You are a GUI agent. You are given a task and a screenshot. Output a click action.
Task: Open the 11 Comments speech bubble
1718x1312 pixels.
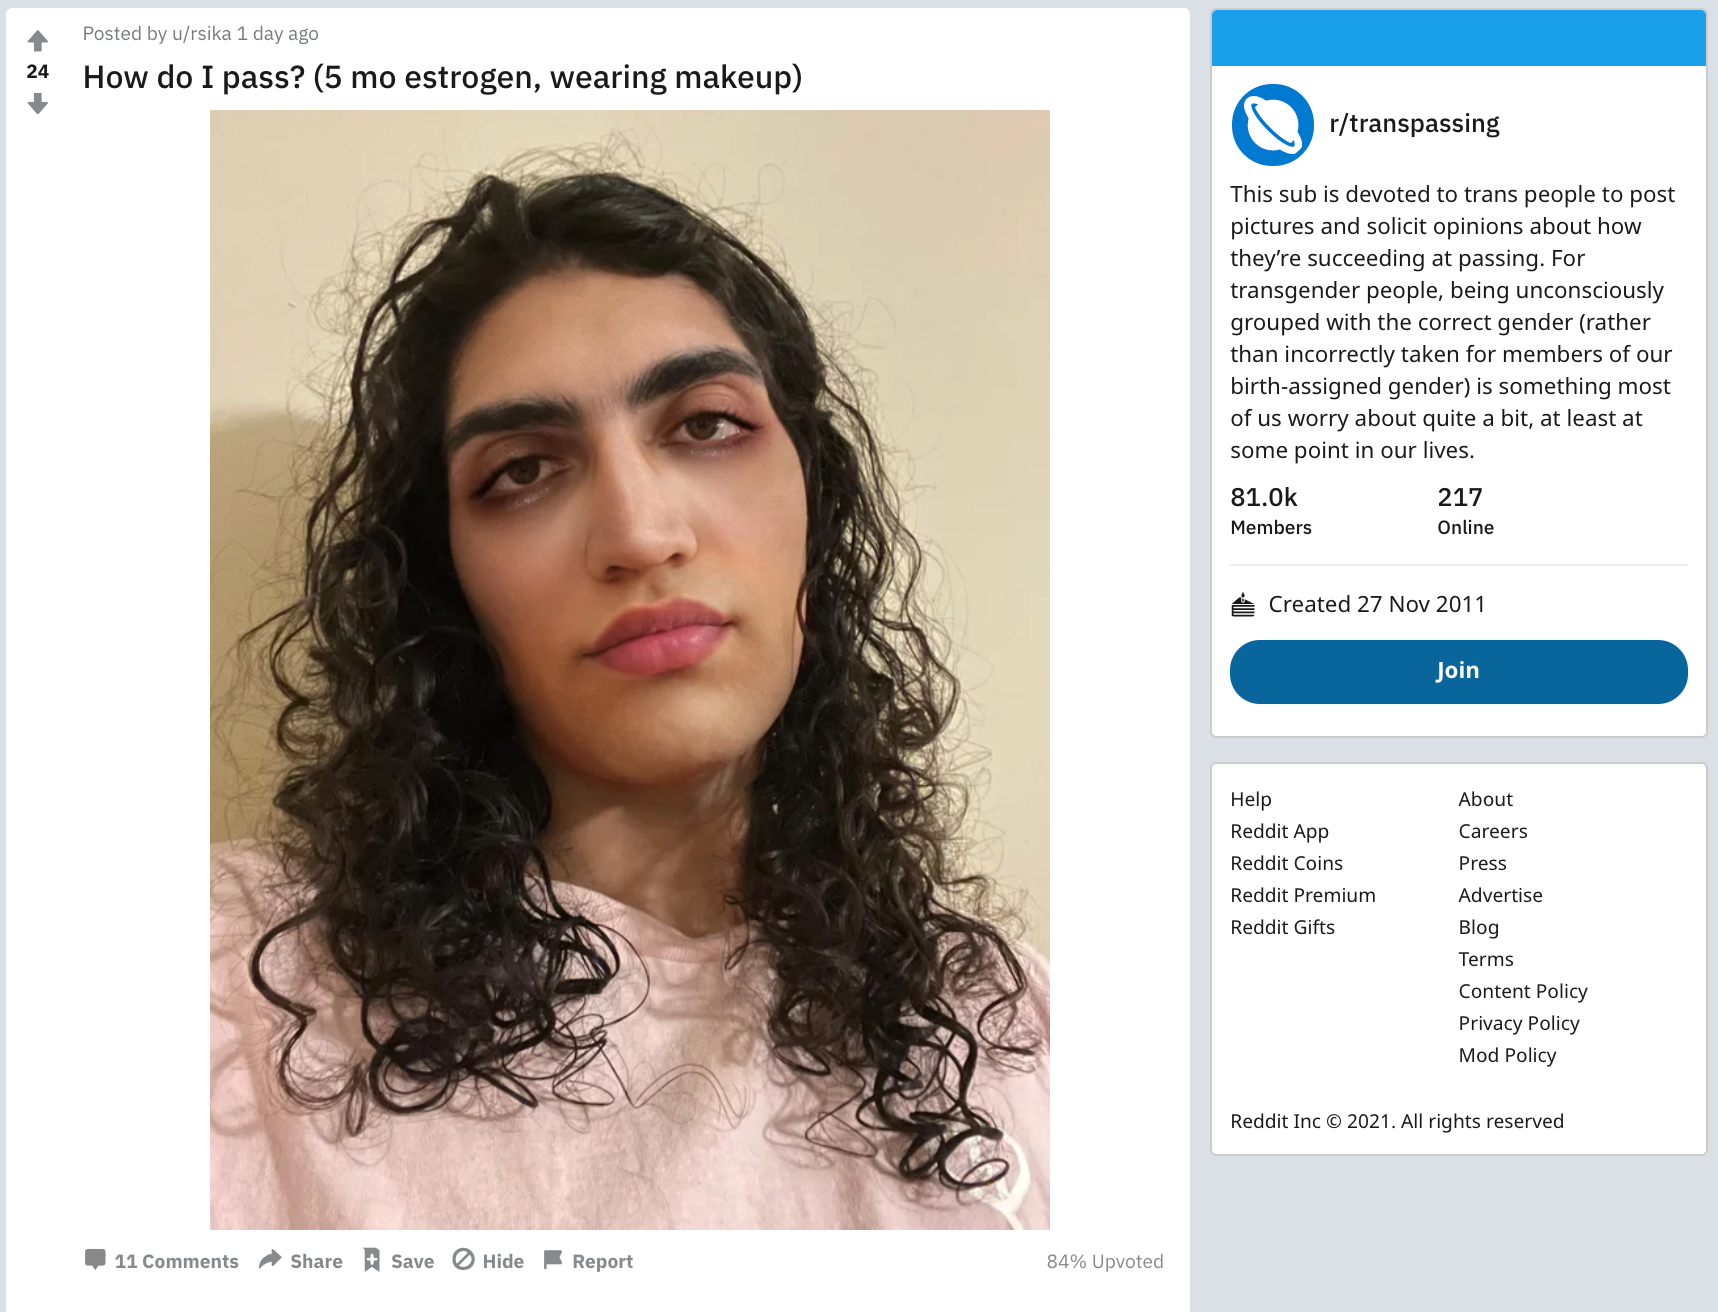tap(95, 1259)
